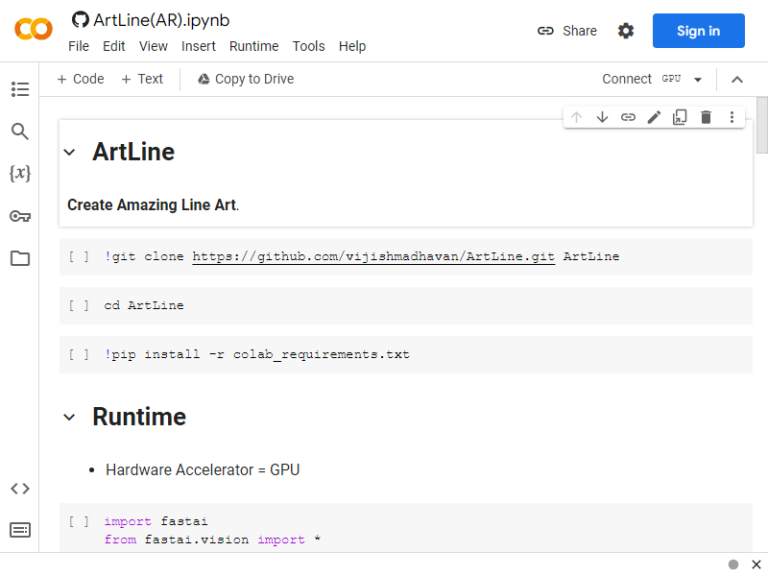Open the Terminal panel icon

click(20, 530)
